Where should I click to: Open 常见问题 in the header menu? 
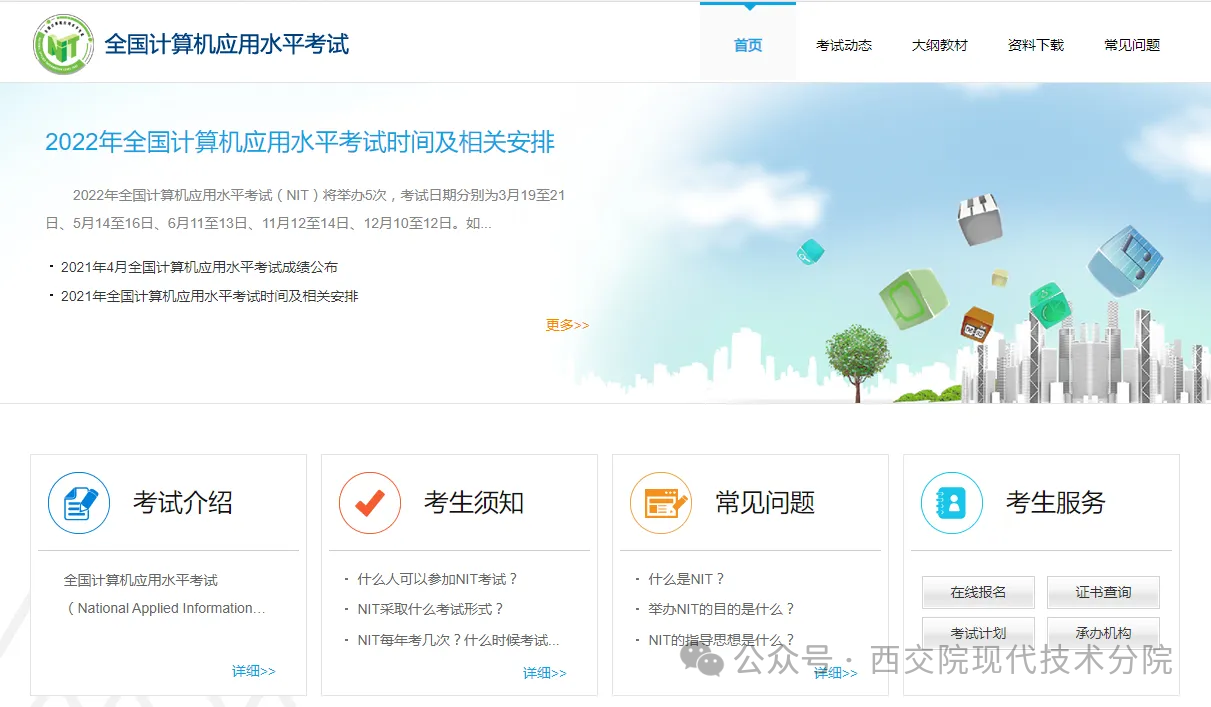pos(1132,45)
